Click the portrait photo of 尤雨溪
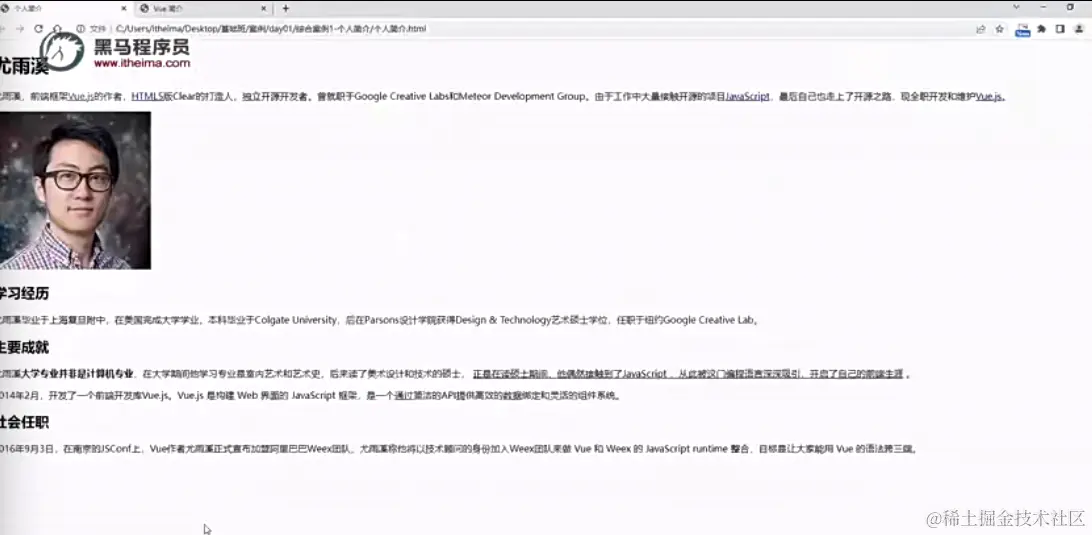The image size is (1092, 535). tap(75, 190)
